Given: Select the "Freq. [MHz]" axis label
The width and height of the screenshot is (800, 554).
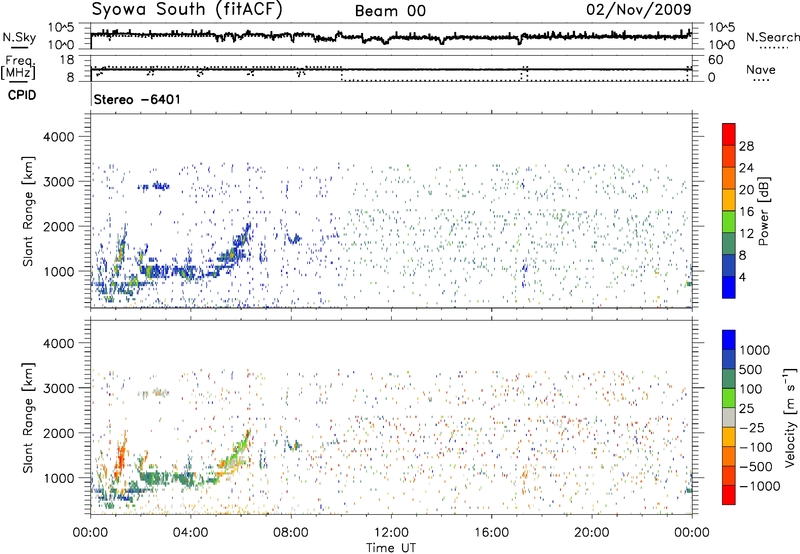Looking at the screenshot, I should click(18, 68).
